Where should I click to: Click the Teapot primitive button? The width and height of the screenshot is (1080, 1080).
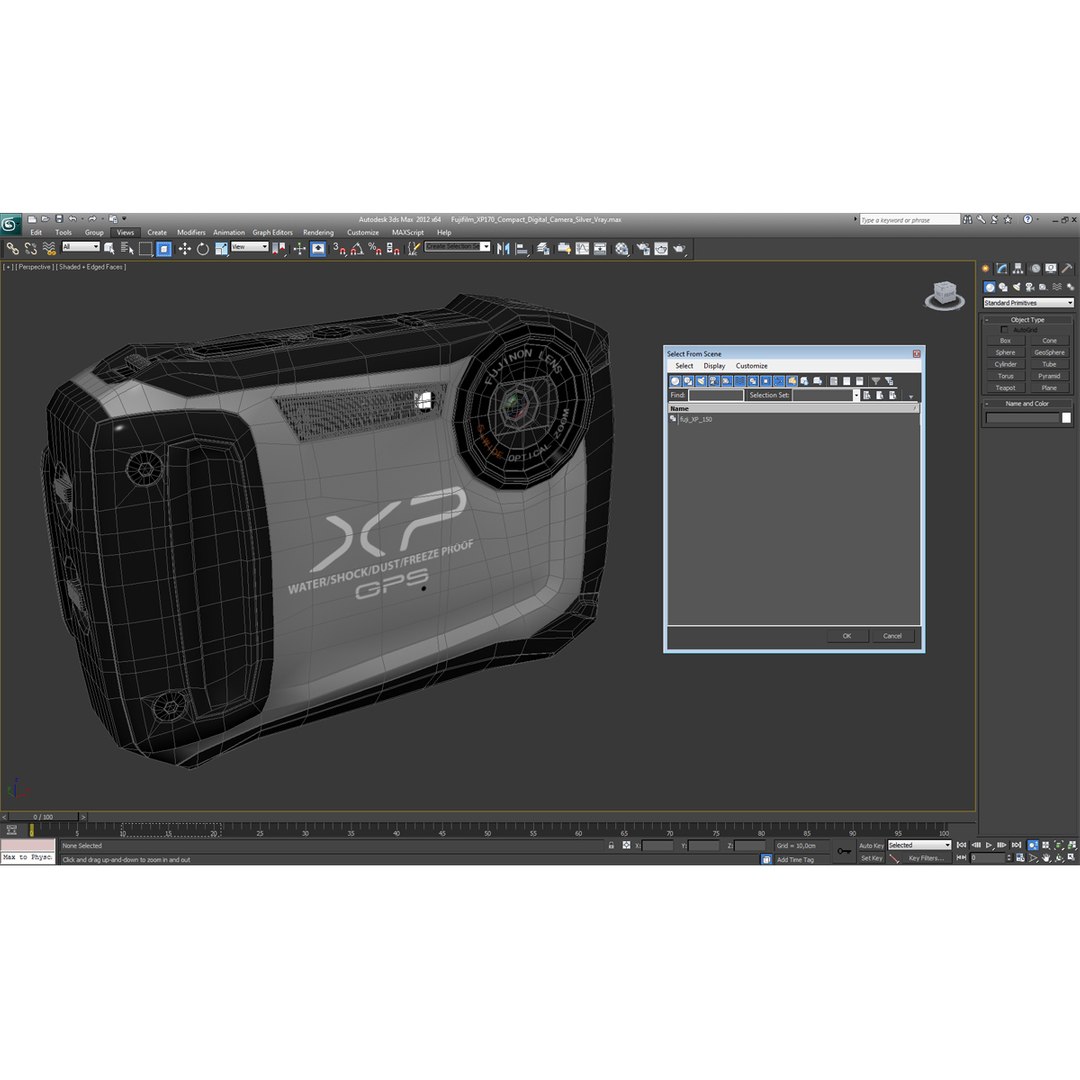1005,388
